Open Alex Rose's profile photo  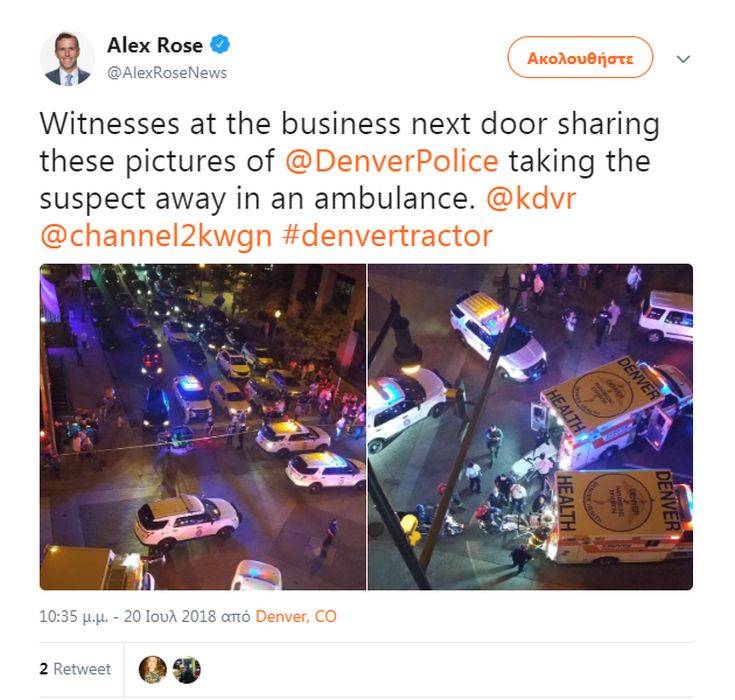tap(68, 59)
